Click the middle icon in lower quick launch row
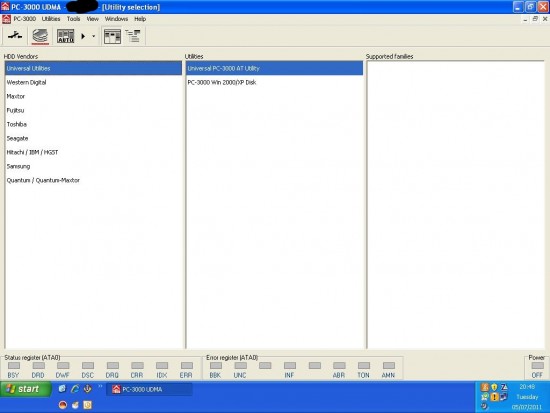This screenshot has width=550, height=413. pos(75,405)
